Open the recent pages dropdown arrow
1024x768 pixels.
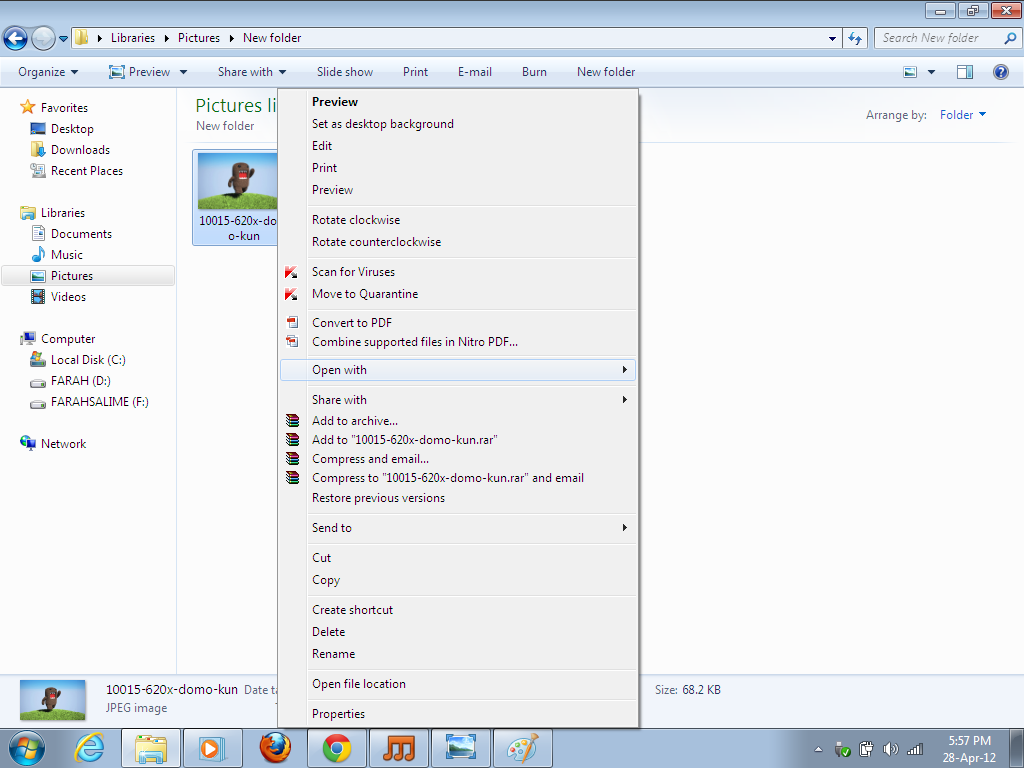click(x=63, y=39)
